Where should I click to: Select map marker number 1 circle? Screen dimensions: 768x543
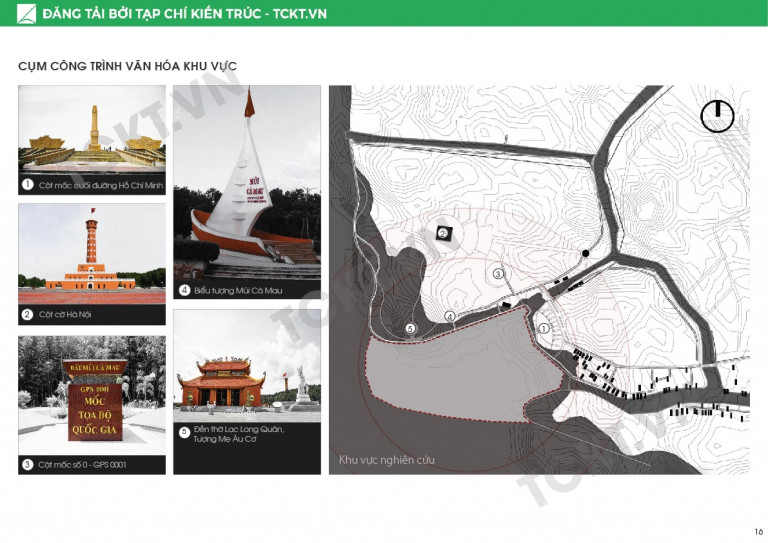coord(544,329)
